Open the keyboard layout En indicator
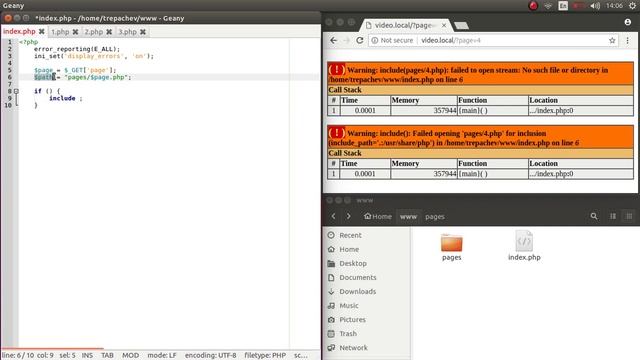 coord(563,6)
